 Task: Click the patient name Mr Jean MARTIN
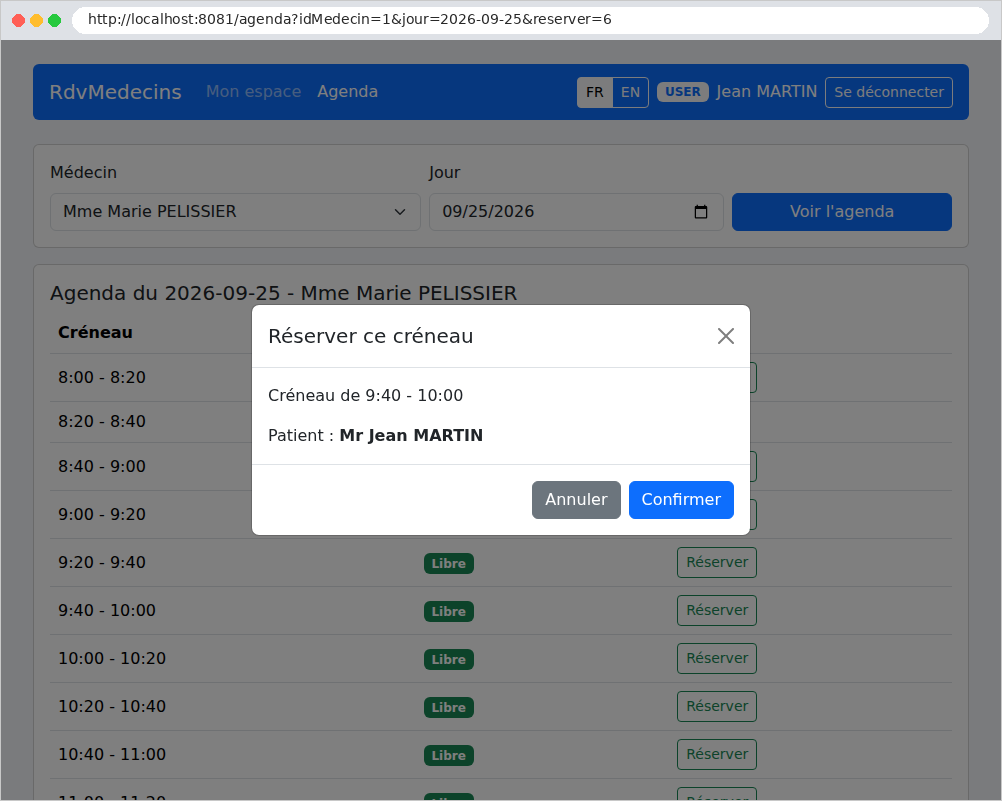tap(412, 435)
